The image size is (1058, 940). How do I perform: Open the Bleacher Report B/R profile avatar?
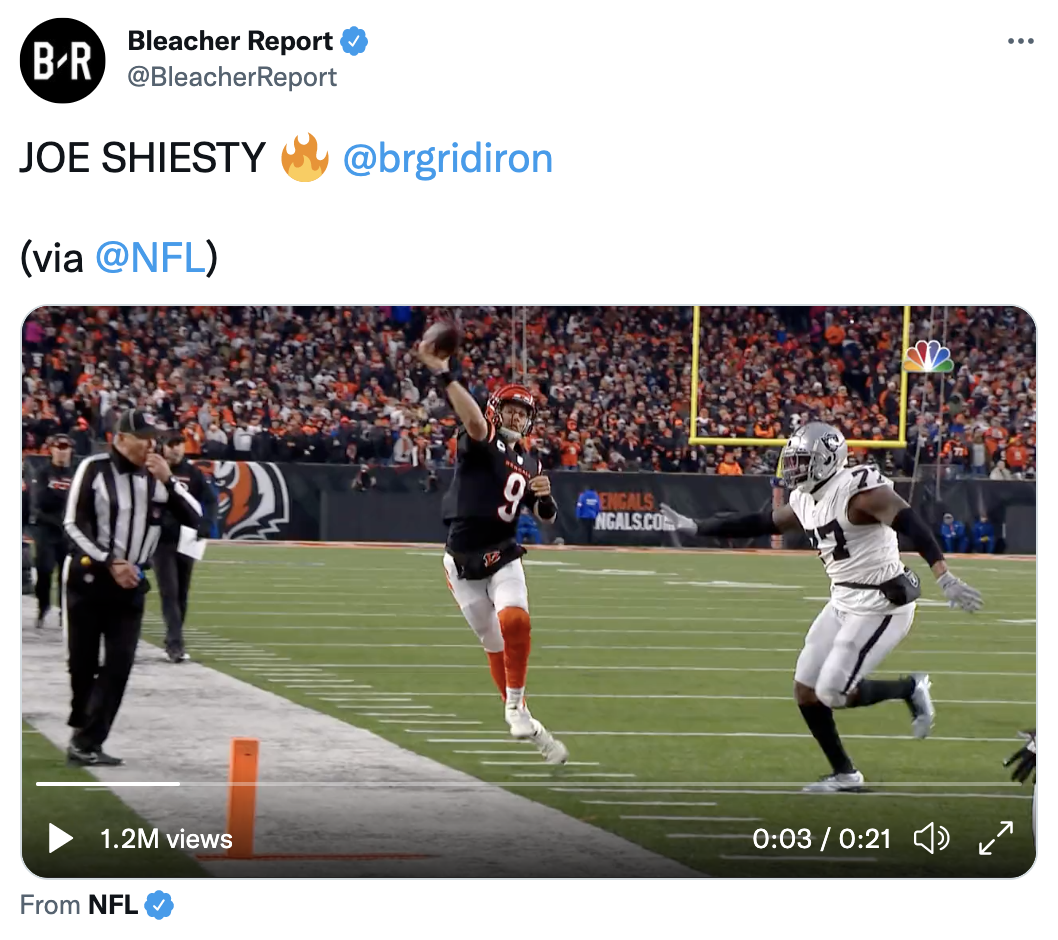click(62, 61)
